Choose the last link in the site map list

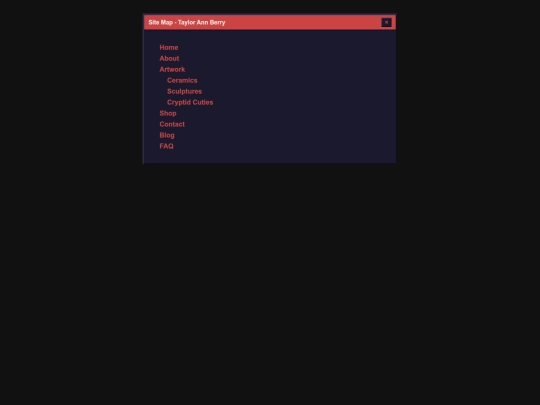(x=166, y=146)
